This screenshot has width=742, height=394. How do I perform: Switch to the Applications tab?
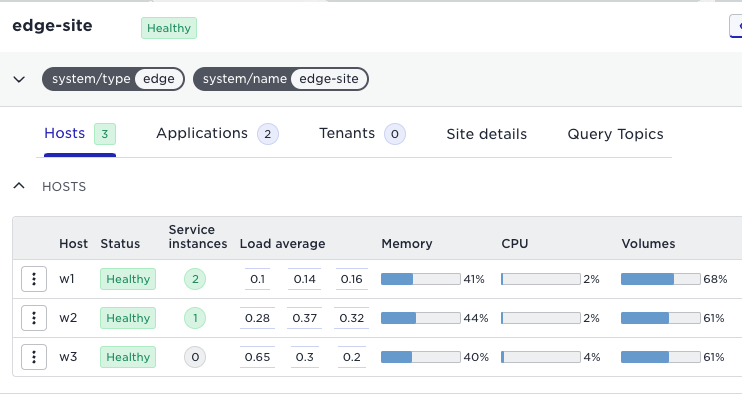click(x=217, y=134)
